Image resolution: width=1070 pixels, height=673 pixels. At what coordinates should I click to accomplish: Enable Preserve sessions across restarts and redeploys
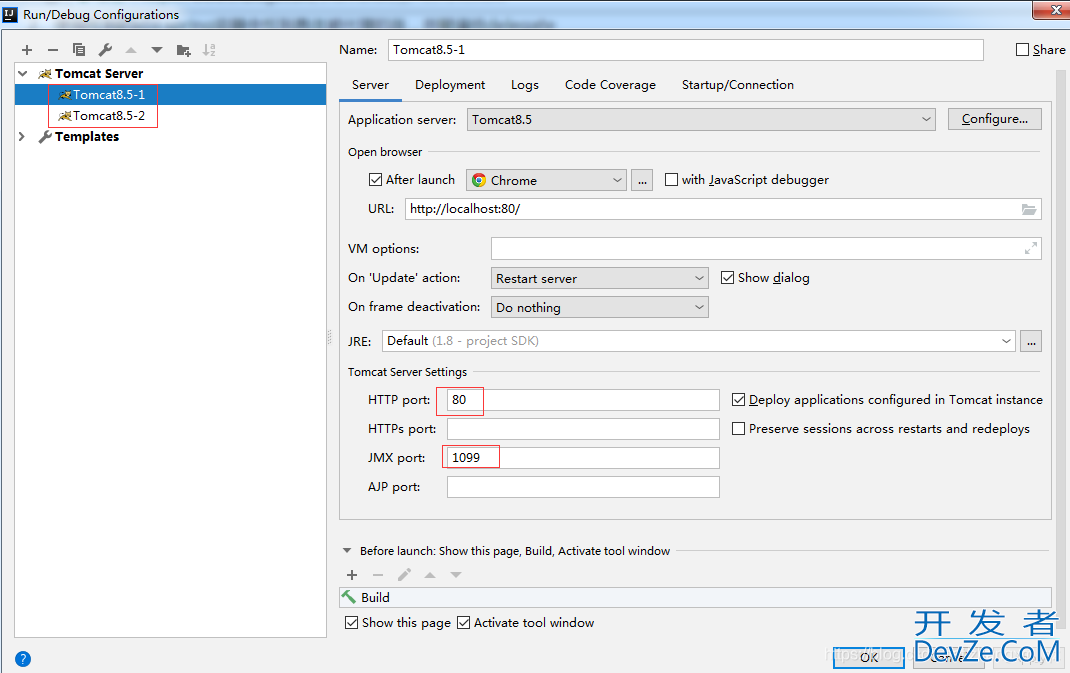point(738,429)
